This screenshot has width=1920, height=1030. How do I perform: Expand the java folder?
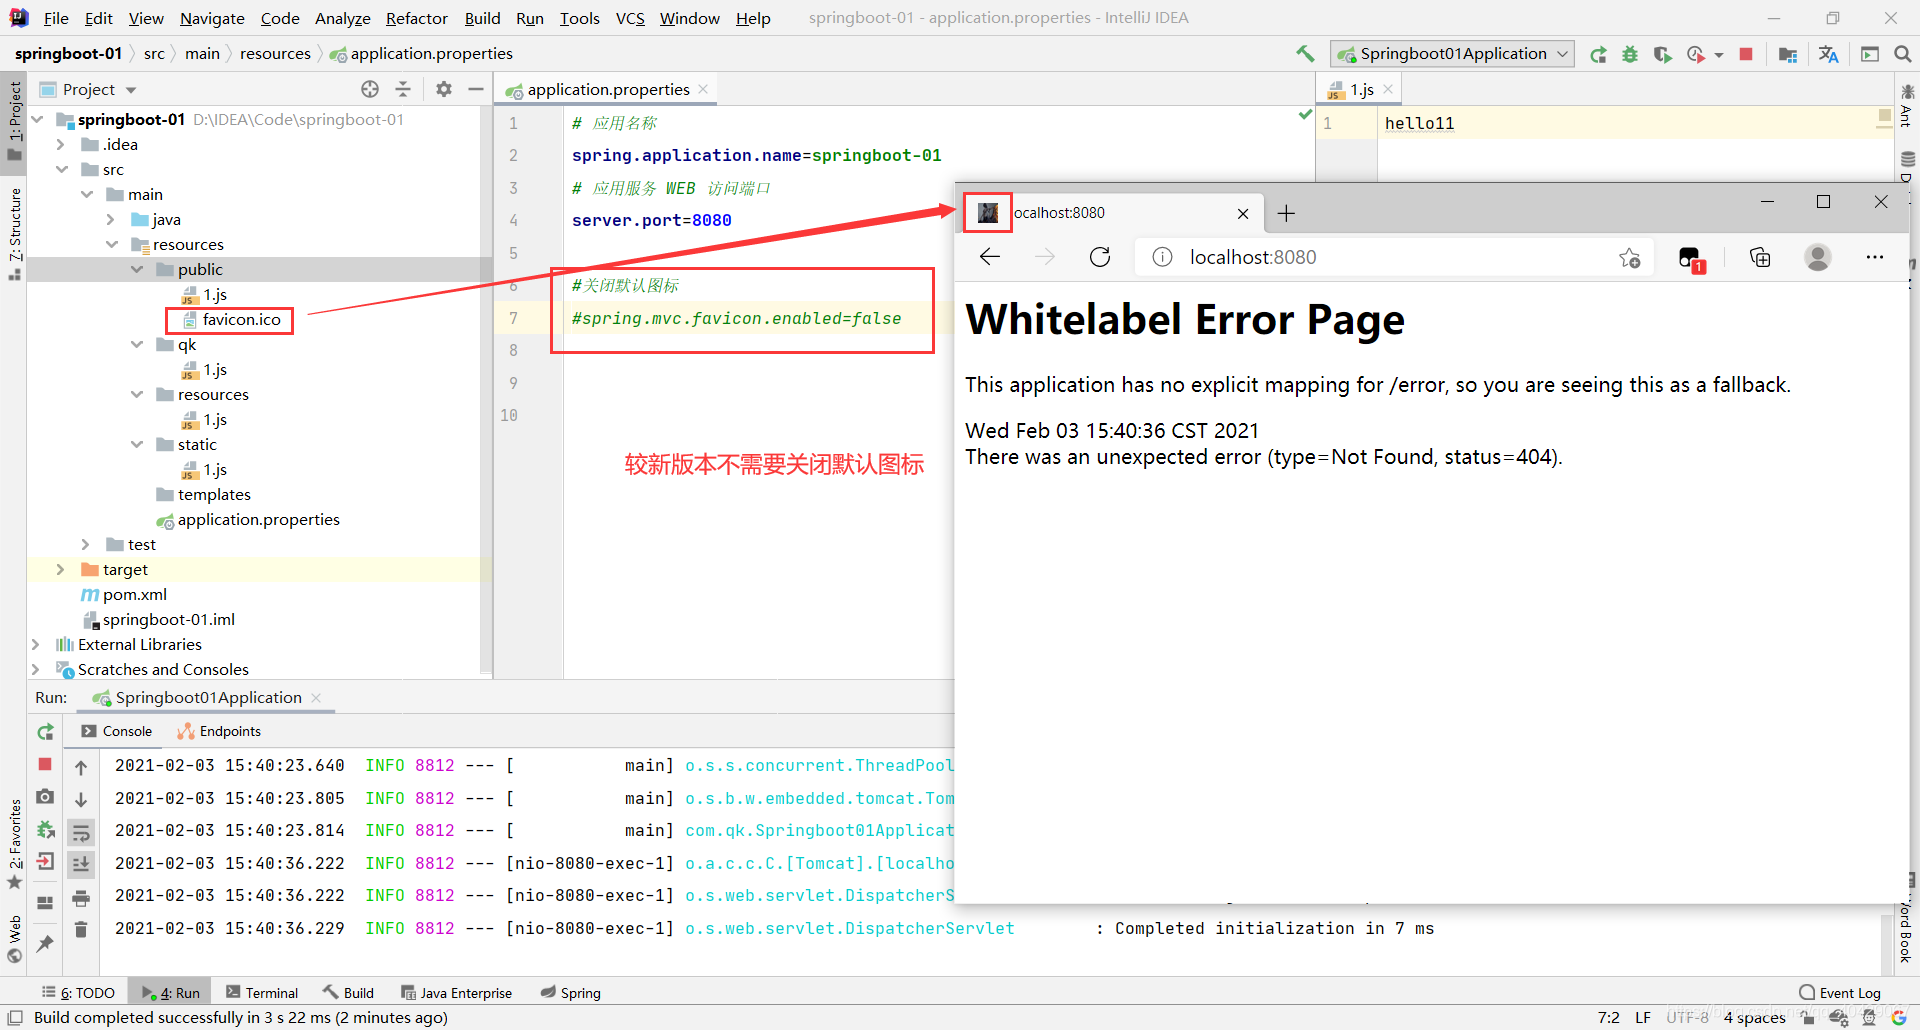pos(111,219)
